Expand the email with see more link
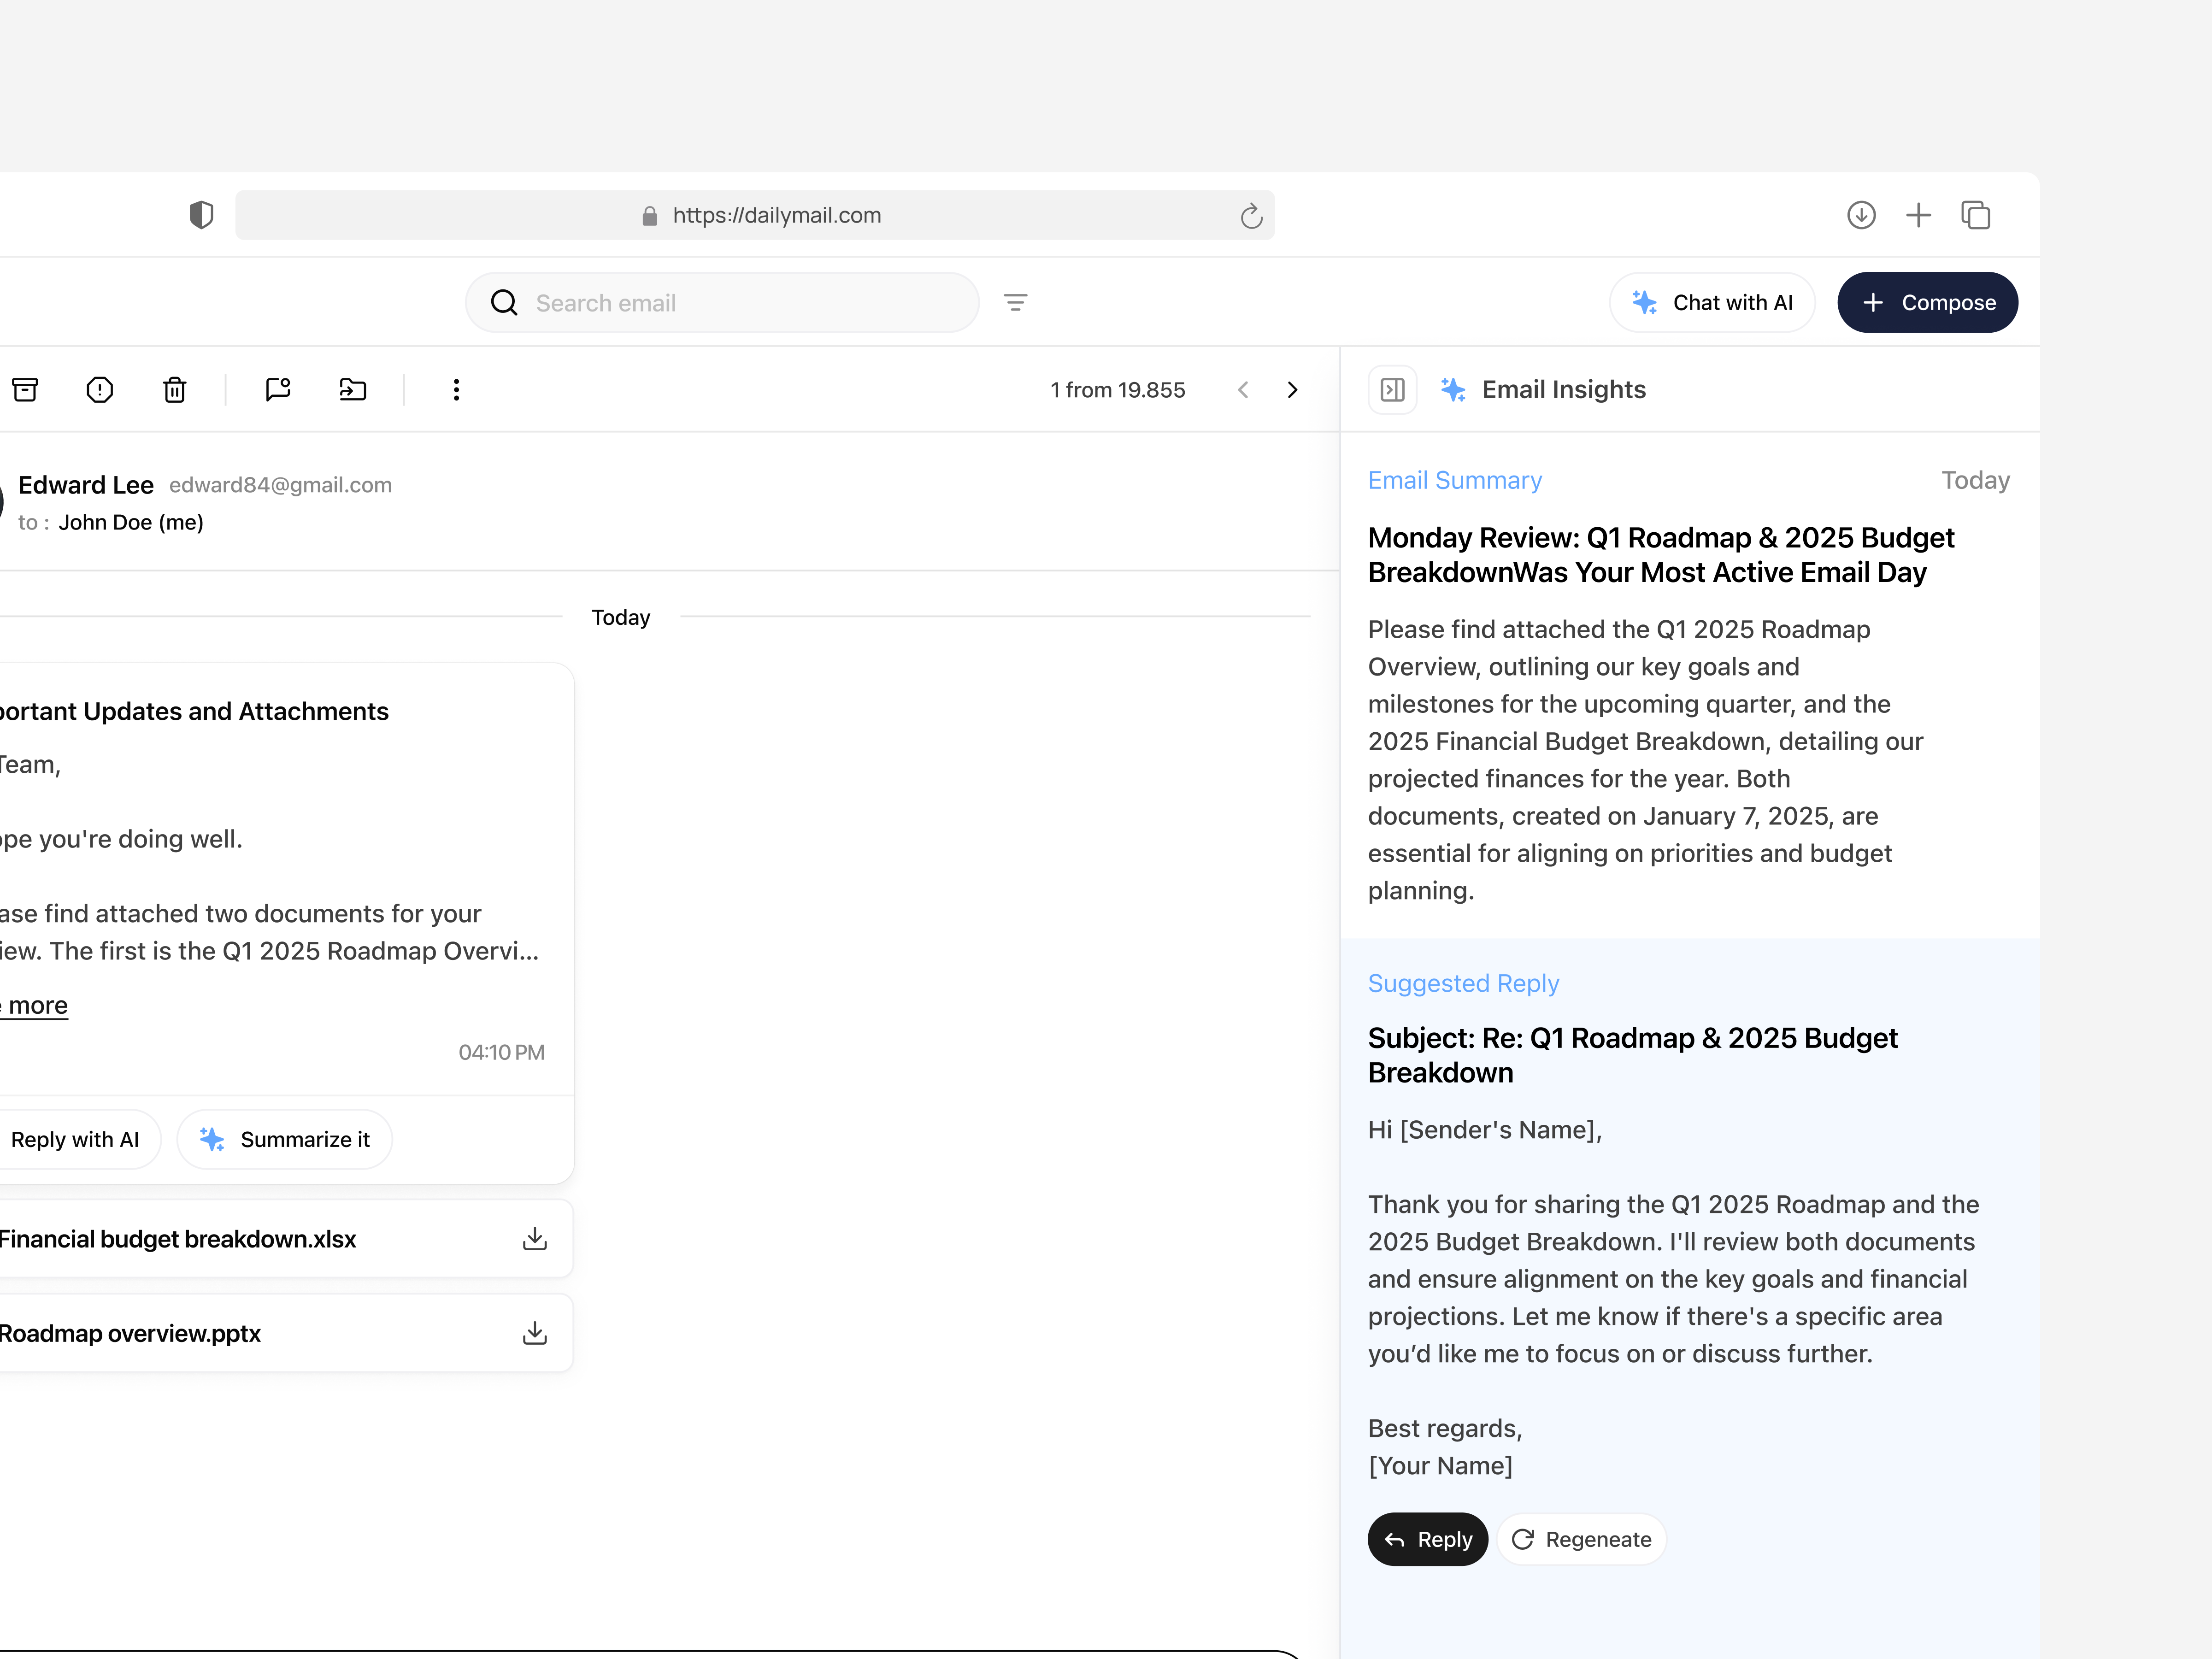The image size is (2212, 1659). pos(33,1004)
